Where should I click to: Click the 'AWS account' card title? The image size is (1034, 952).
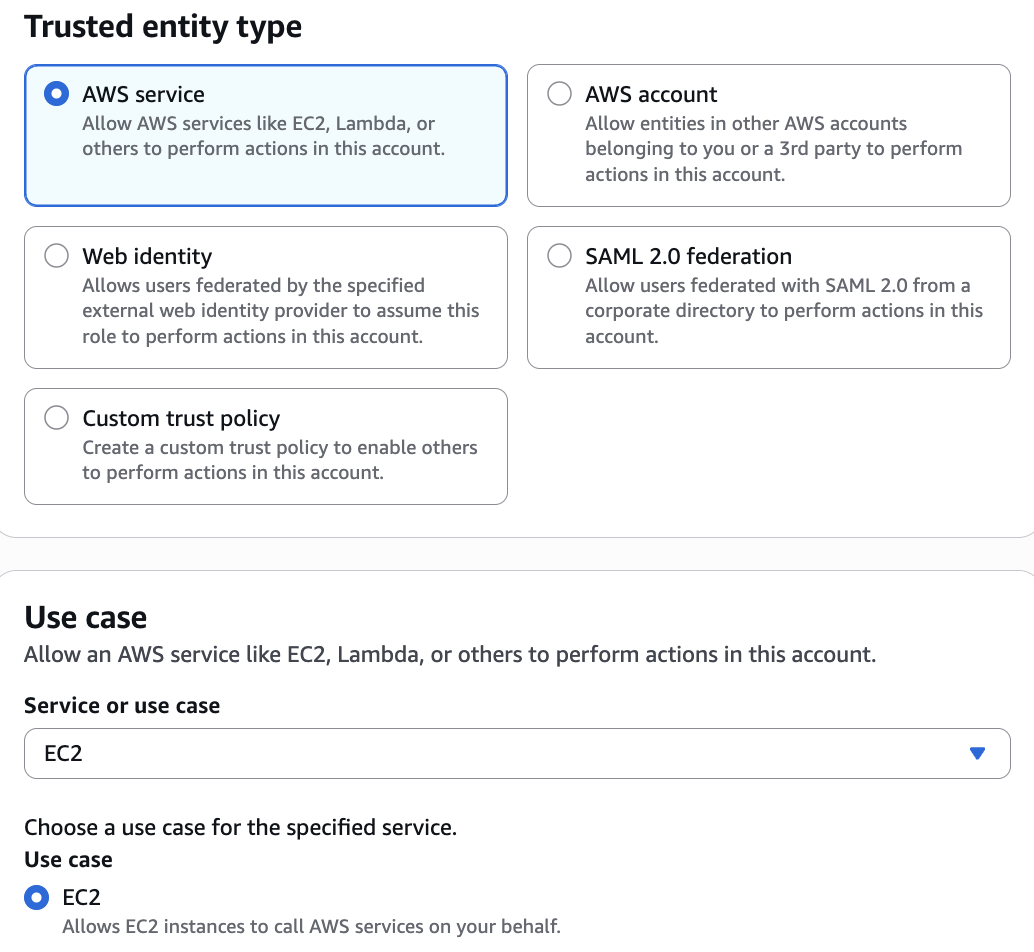click(x=651, y=94)
